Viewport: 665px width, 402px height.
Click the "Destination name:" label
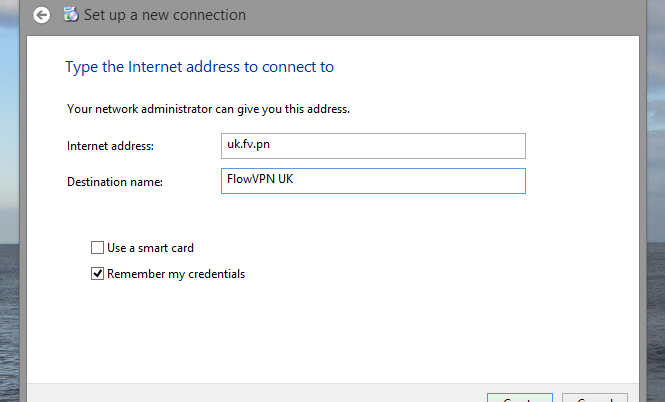[114, 182]
